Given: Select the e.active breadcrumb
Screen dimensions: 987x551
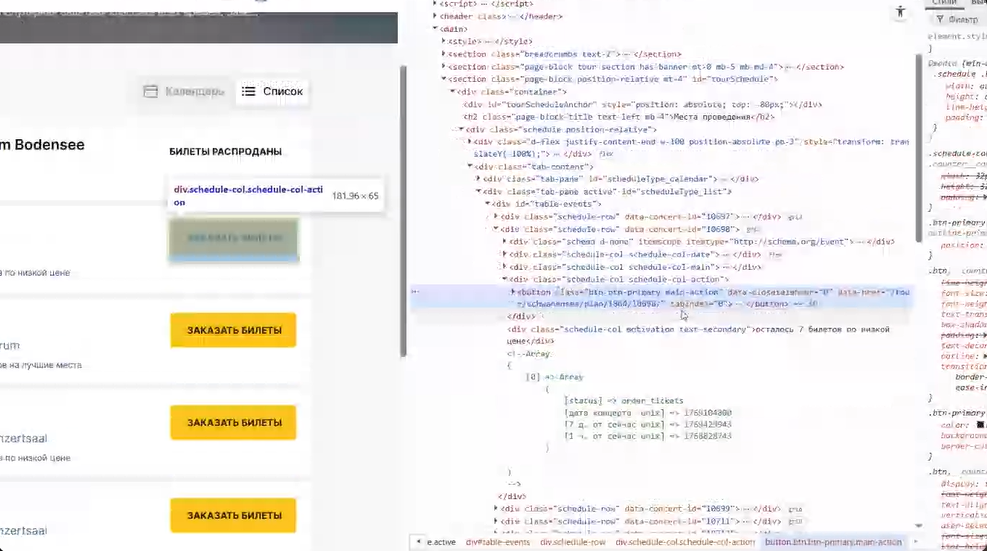Looking at the screenshot, I should (441, 542).
